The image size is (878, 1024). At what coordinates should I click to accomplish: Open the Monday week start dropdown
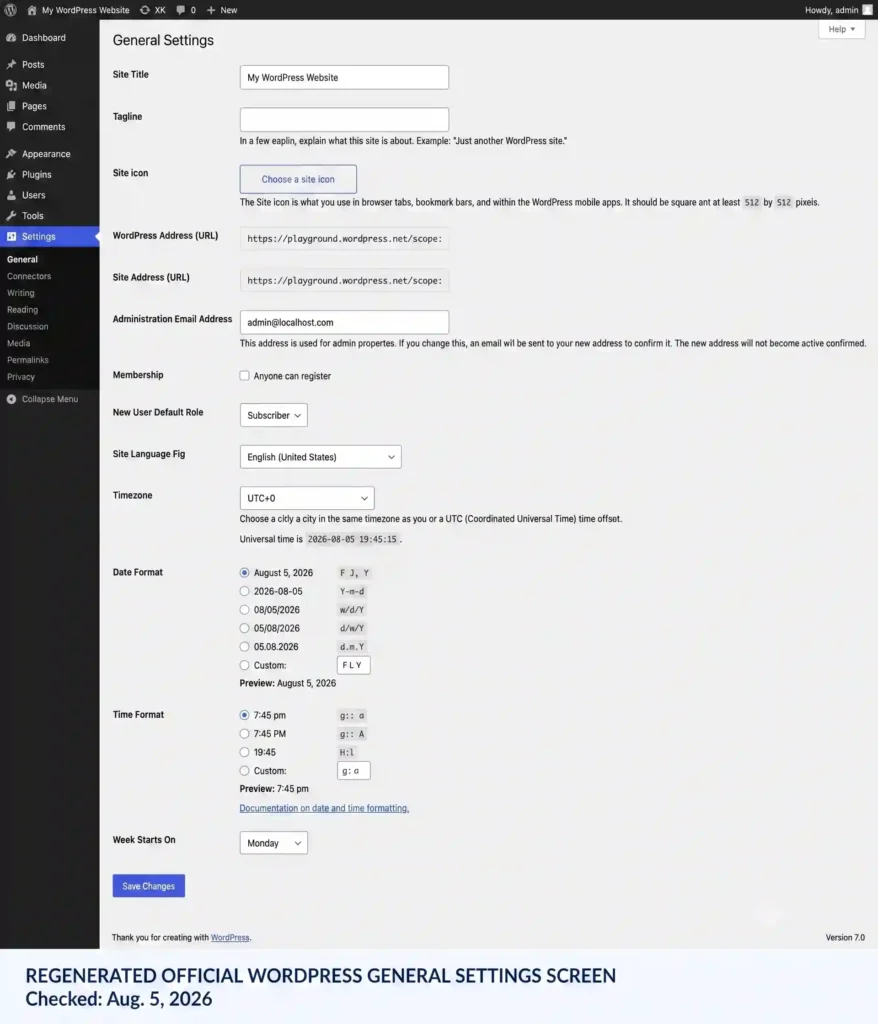274,843
